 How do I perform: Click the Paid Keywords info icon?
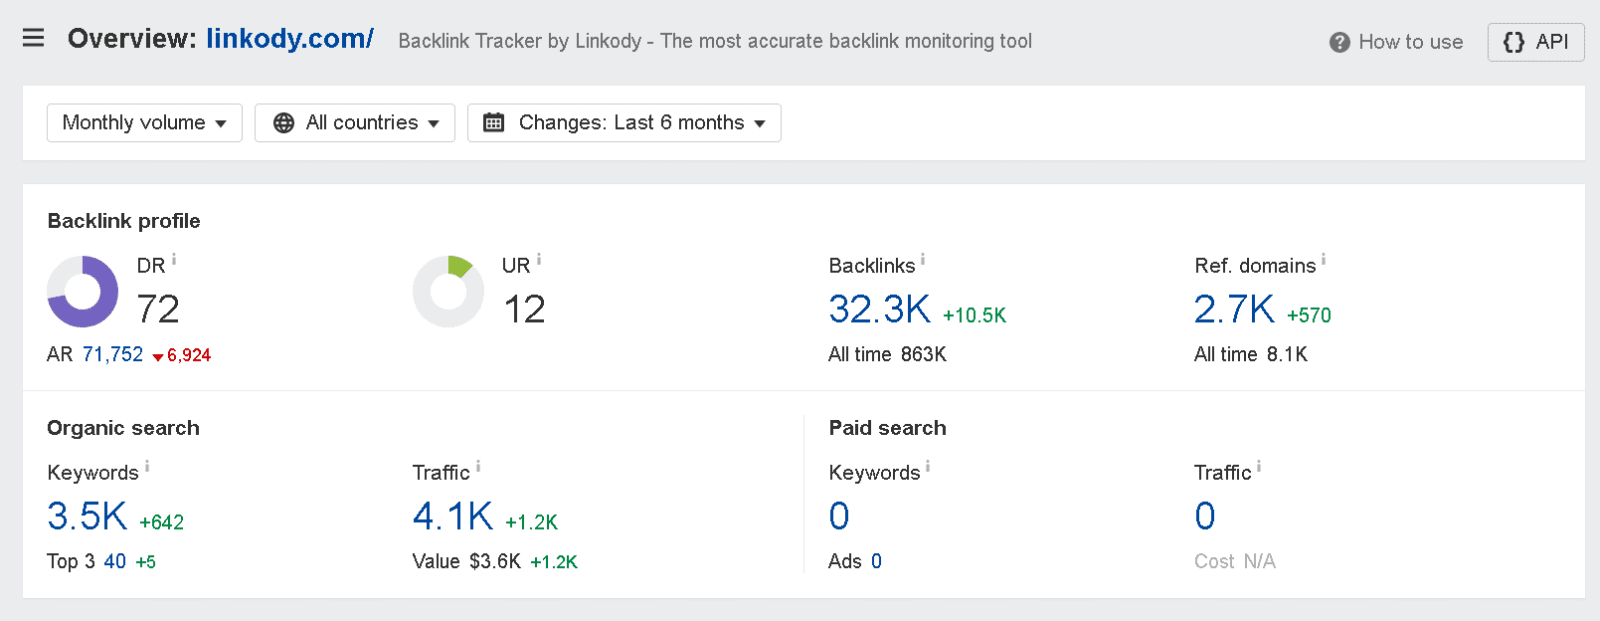pyautogui.click(x=928, y=467)
